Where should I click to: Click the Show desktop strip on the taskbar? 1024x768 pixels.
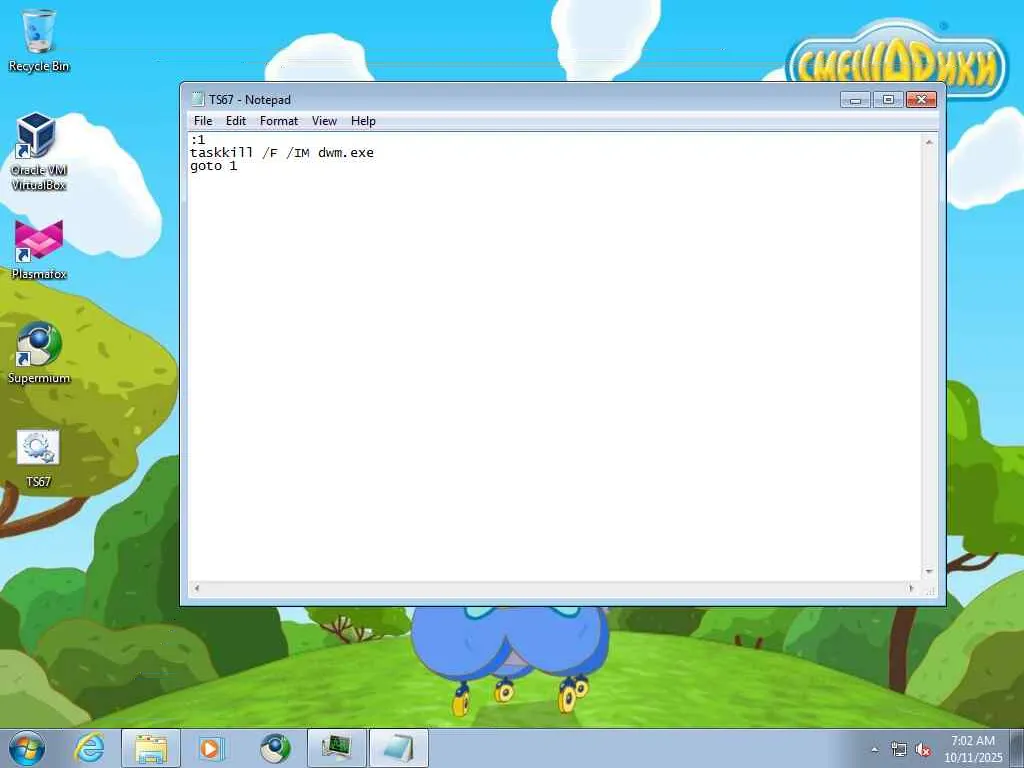1016,748
